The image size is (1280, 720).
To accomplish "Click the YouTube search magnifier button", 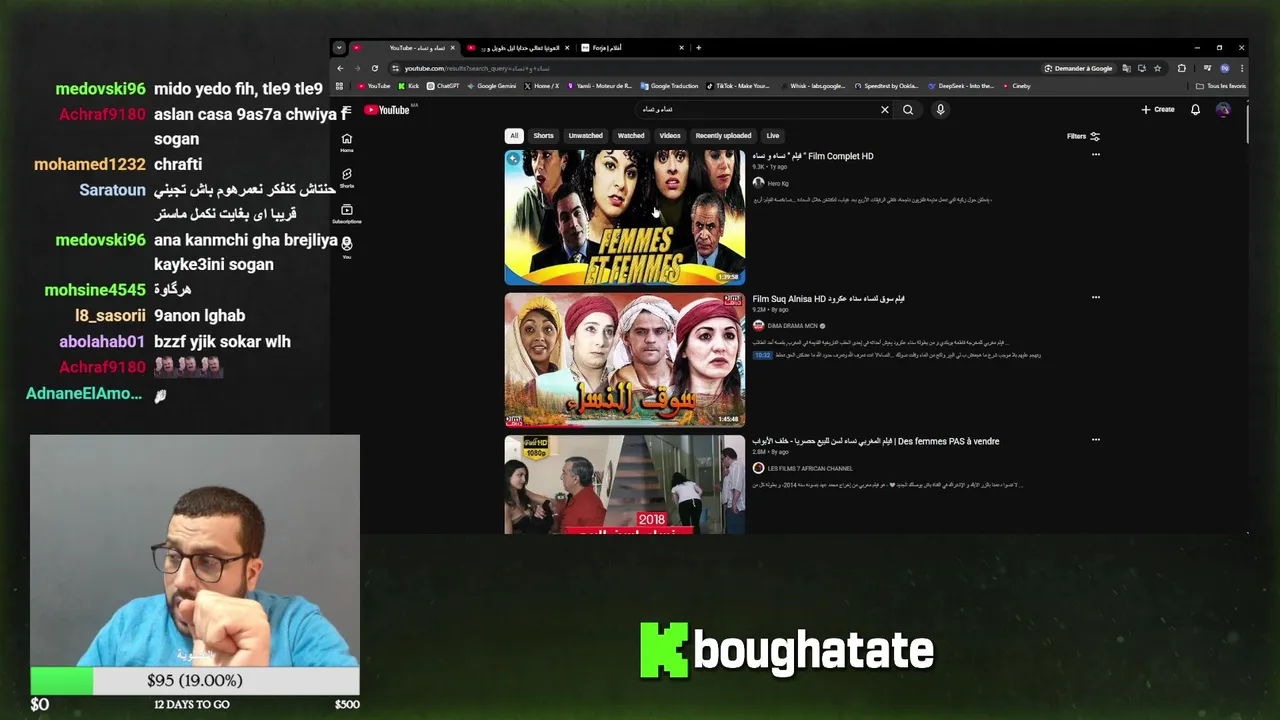I will 908,110.
